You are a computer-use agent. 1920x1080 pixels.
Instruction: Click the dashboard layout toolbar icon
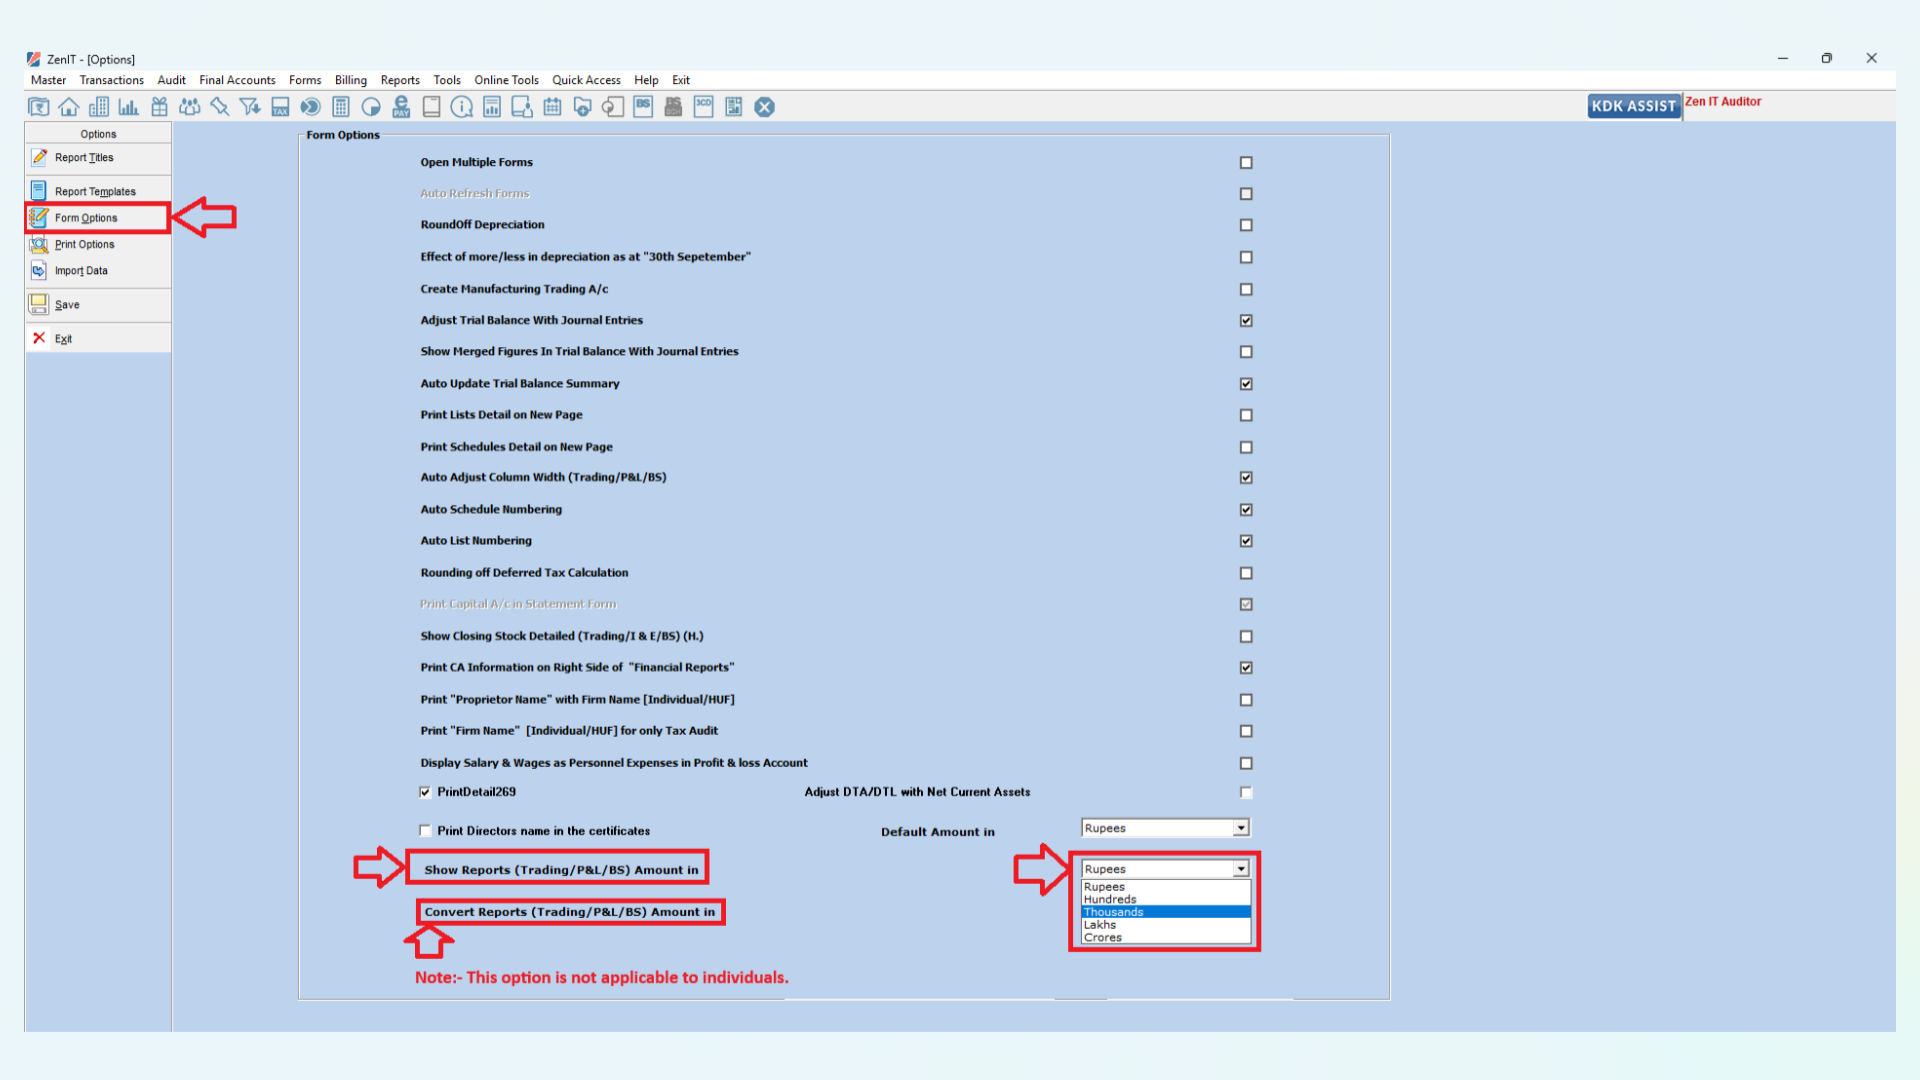click(x=734, y=107)
